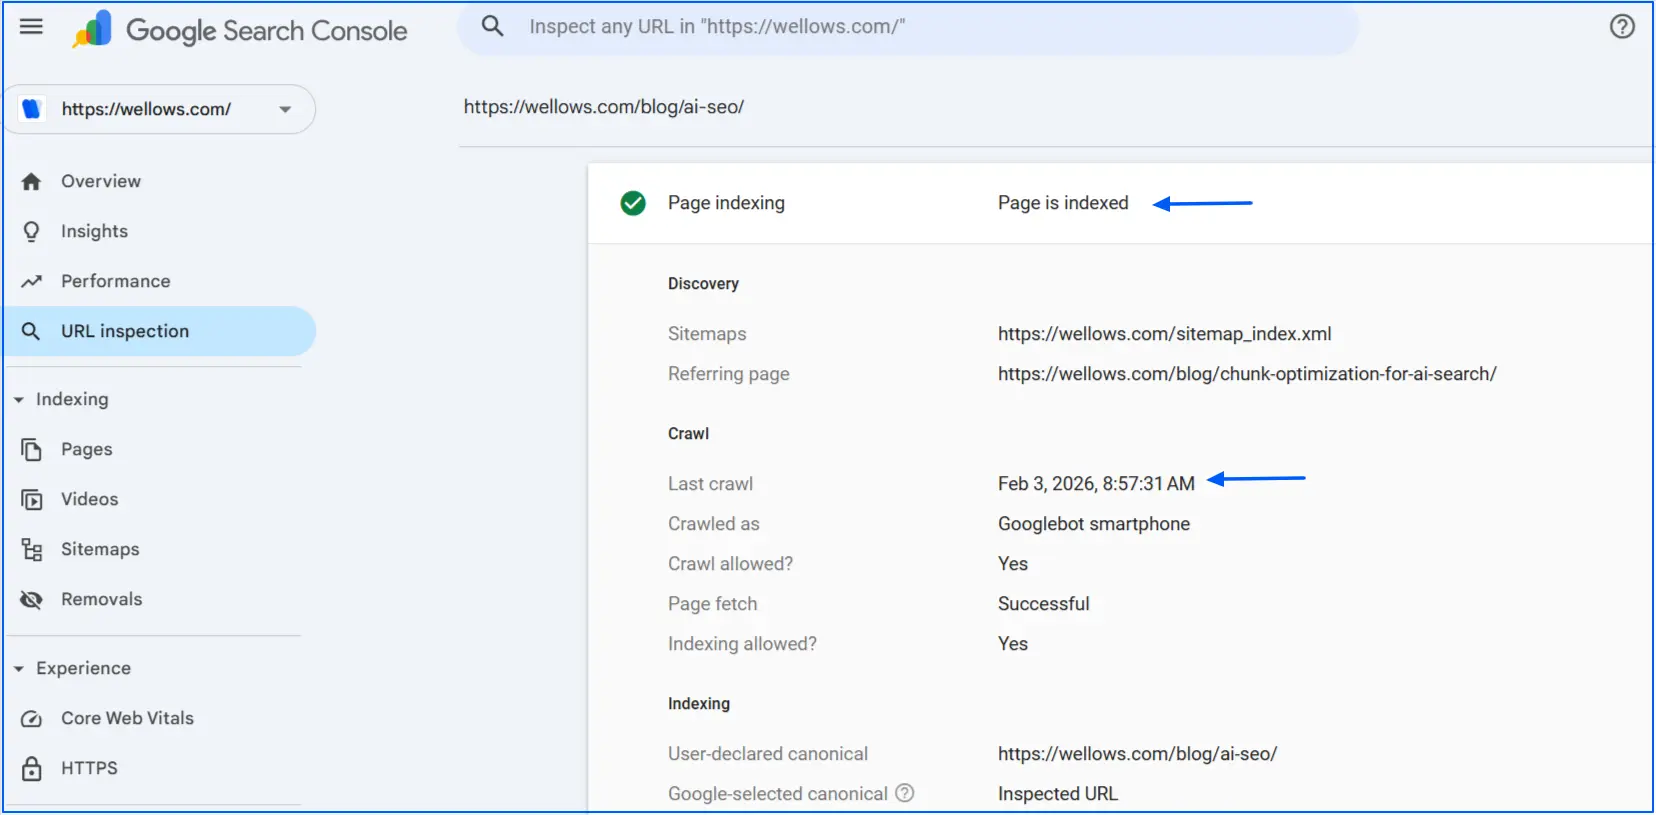Click the green indexed checkmark icon

[633, 204]
